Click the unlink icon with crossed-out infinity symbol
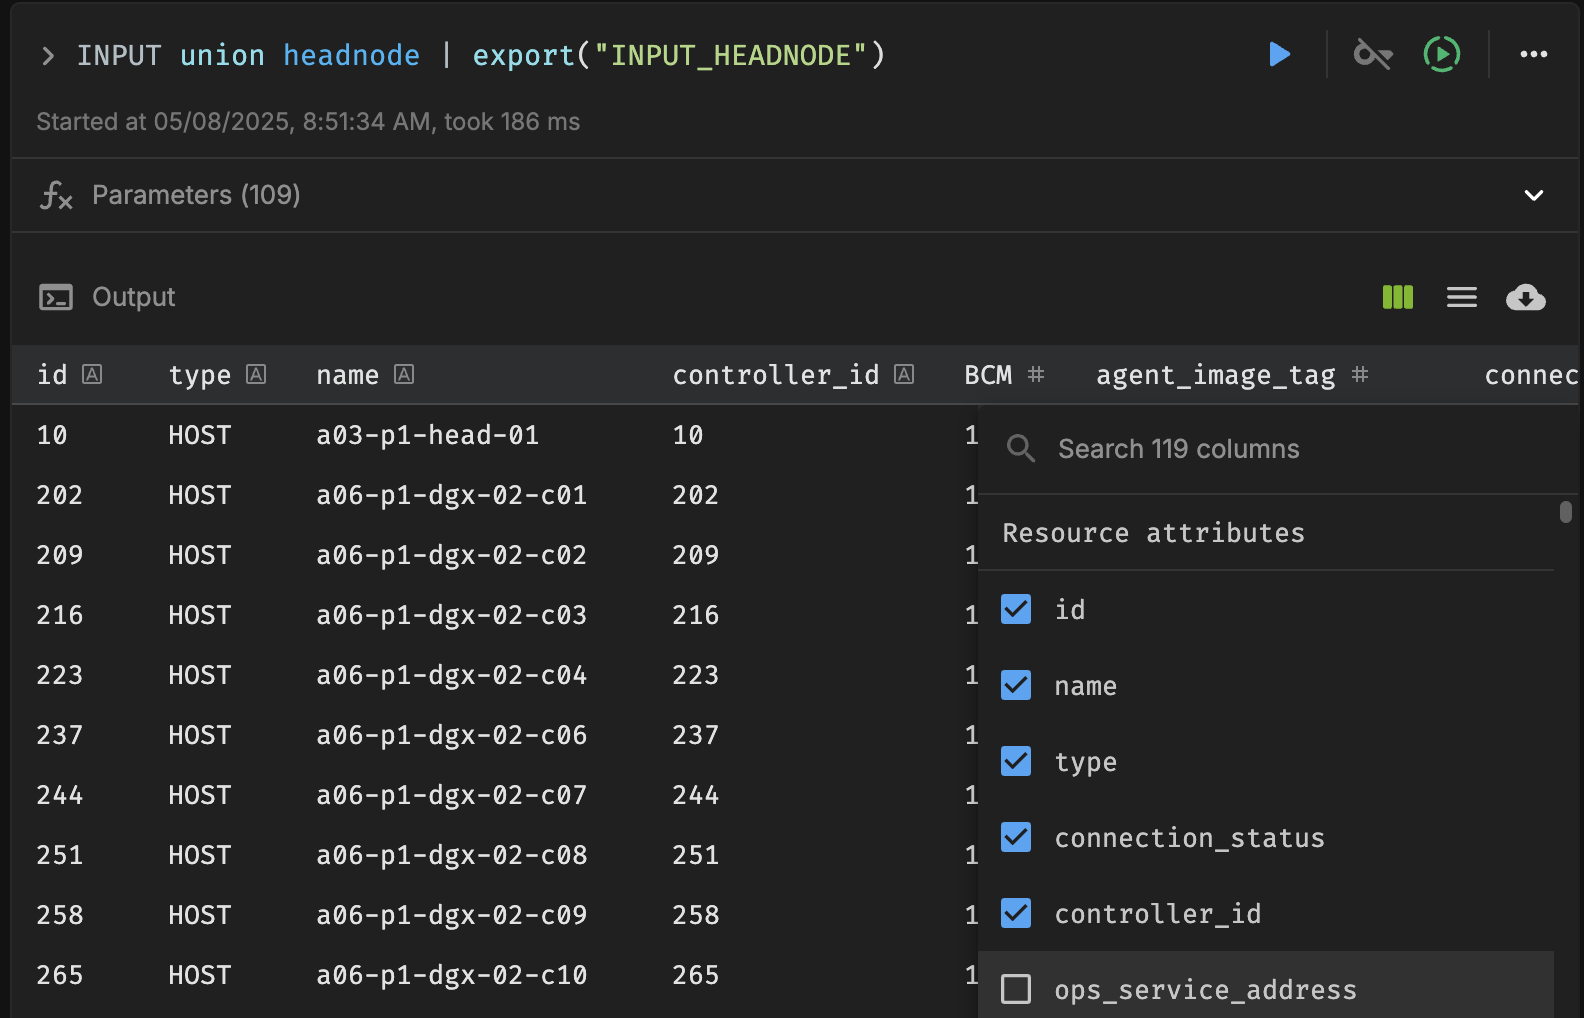This screenshot has width=1584, height=1018. pos(1373,54)
